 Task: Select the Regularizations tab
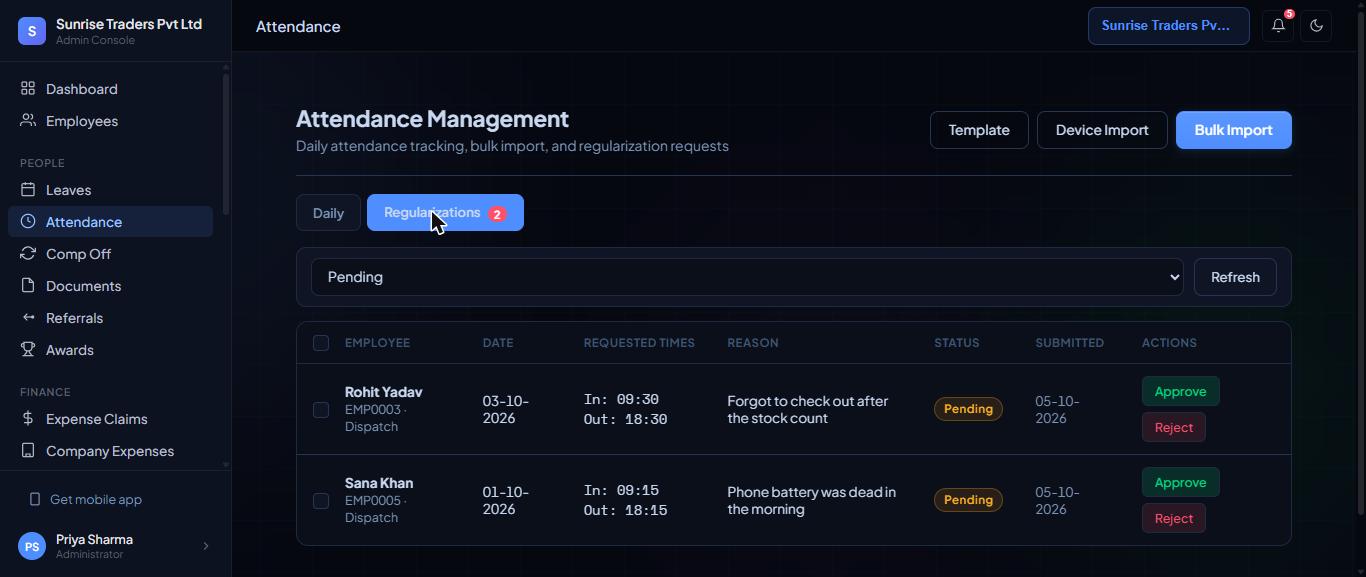(445, 213)
